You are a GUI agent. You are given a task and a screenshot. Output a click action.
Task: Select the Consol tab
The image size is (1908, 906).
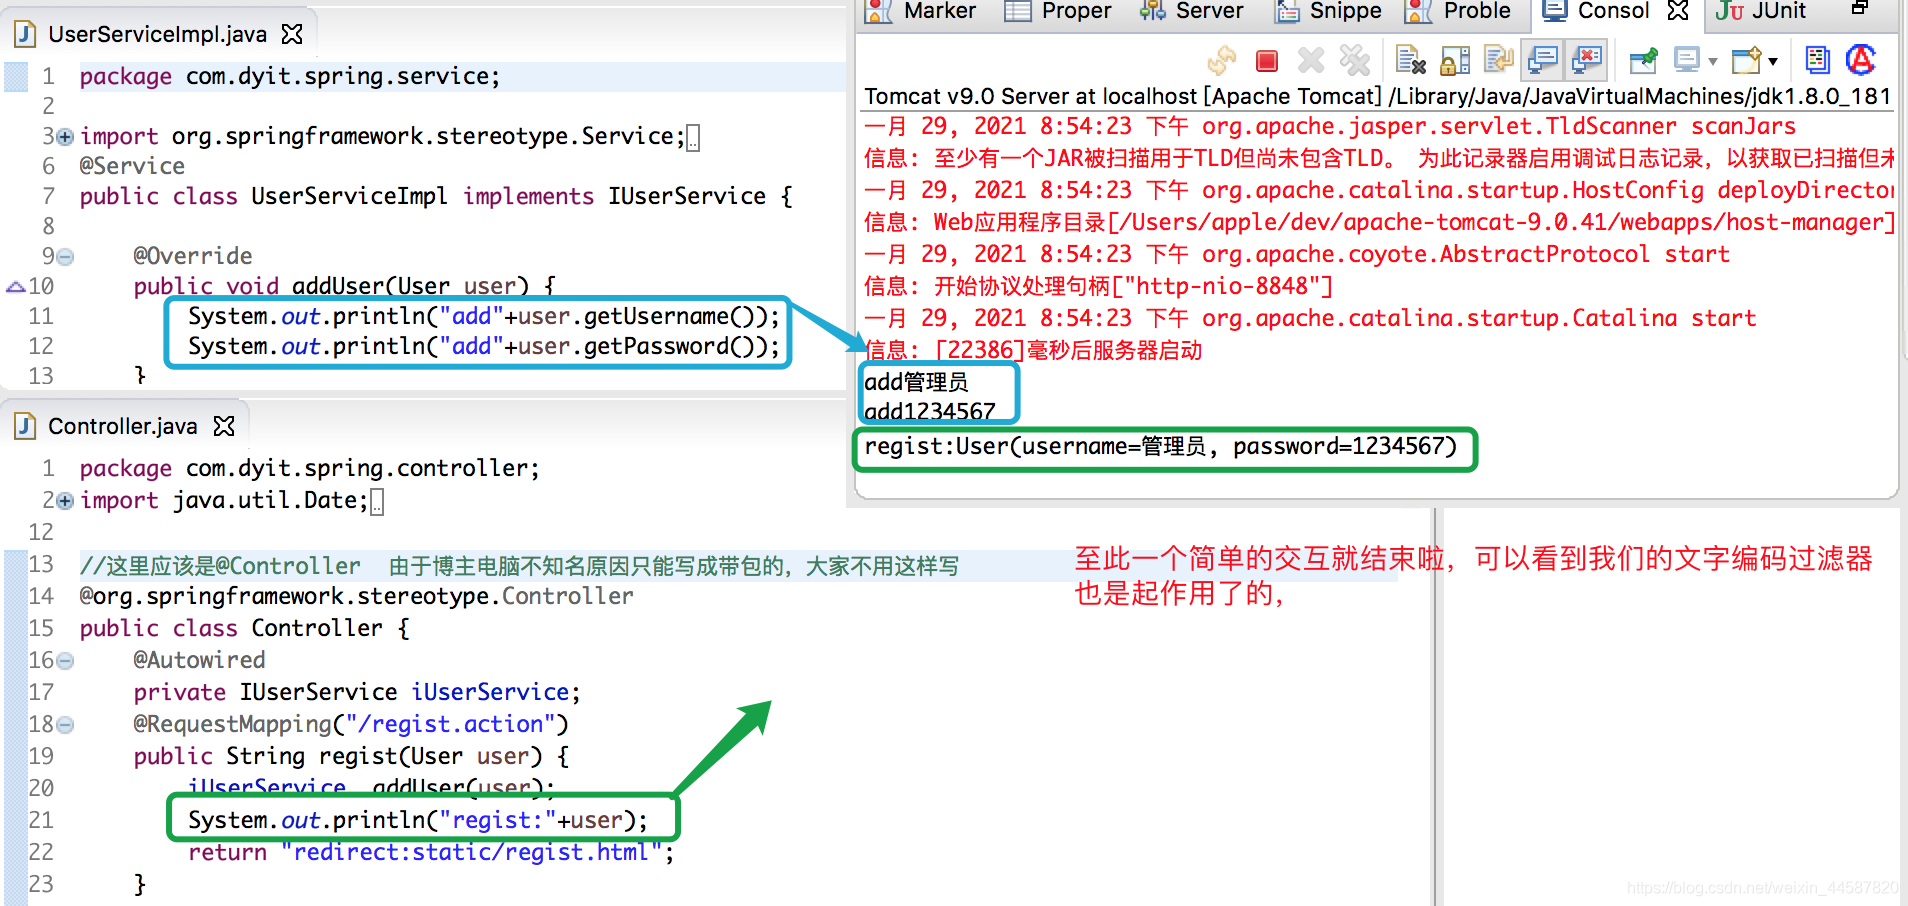coord(1613,11)
